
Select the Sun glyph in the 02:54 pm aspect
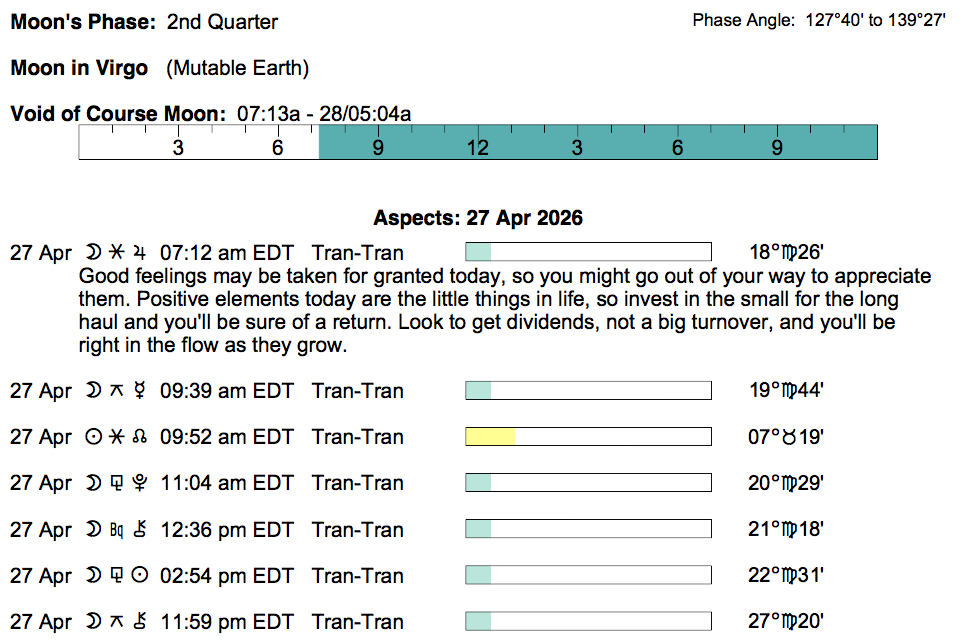[139, 575]
